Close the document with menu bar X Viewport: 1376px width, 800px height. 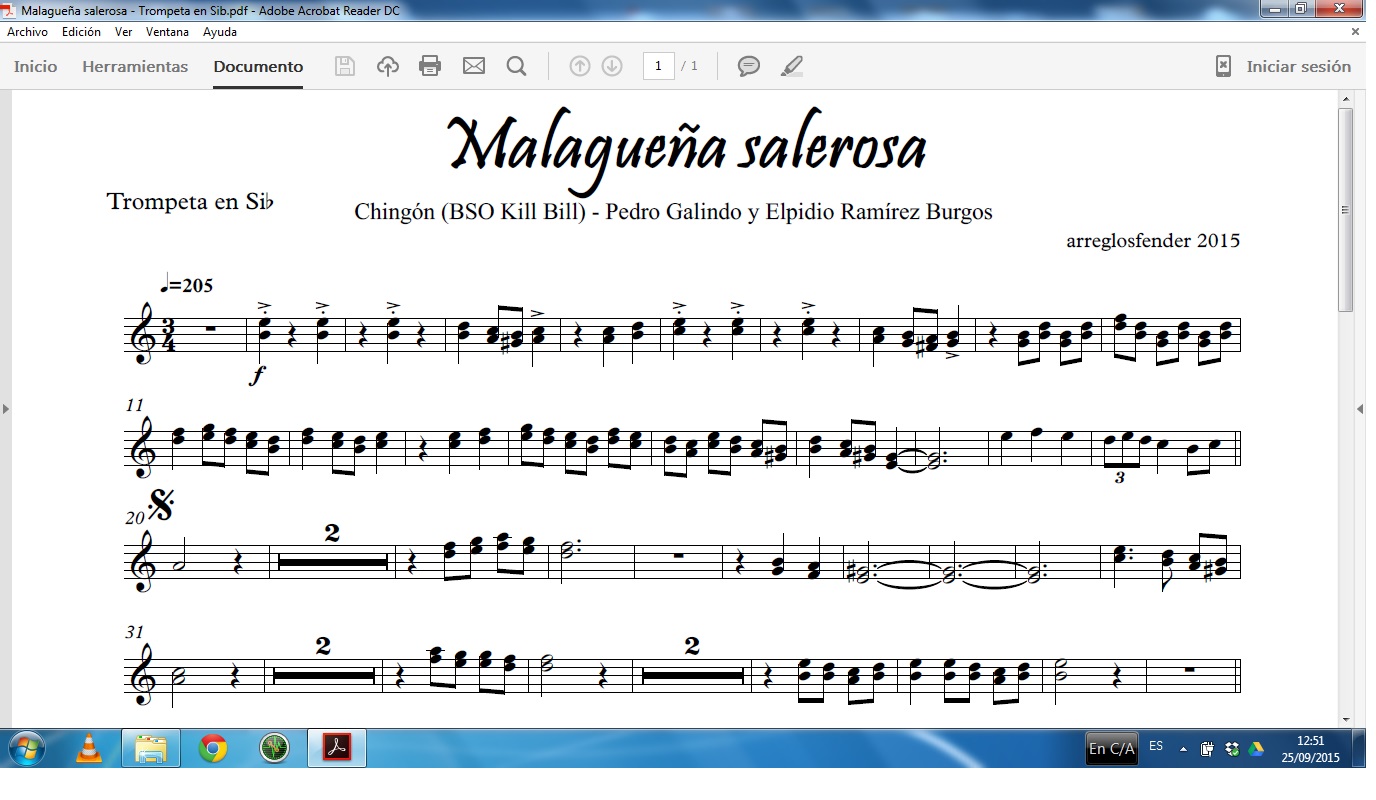click(x=1356, y=32)
